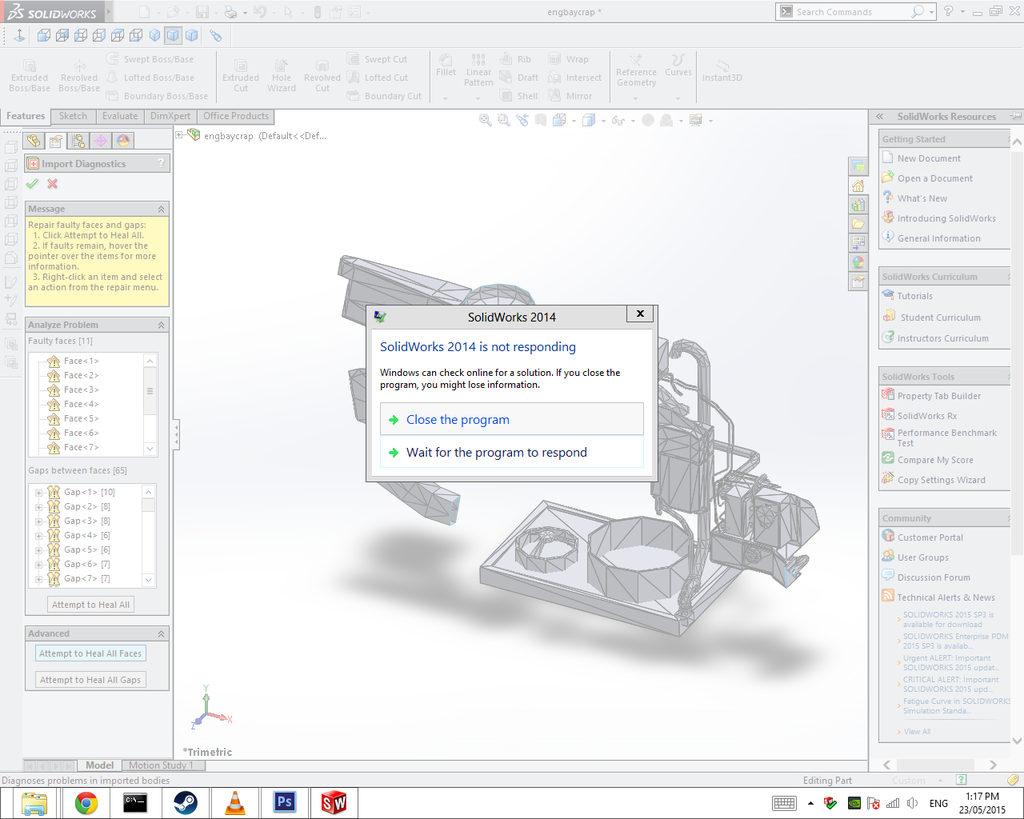The image size is (1024, 819).
Task: Open the ConfigurationManager tab icon
Action: [78, 140]
